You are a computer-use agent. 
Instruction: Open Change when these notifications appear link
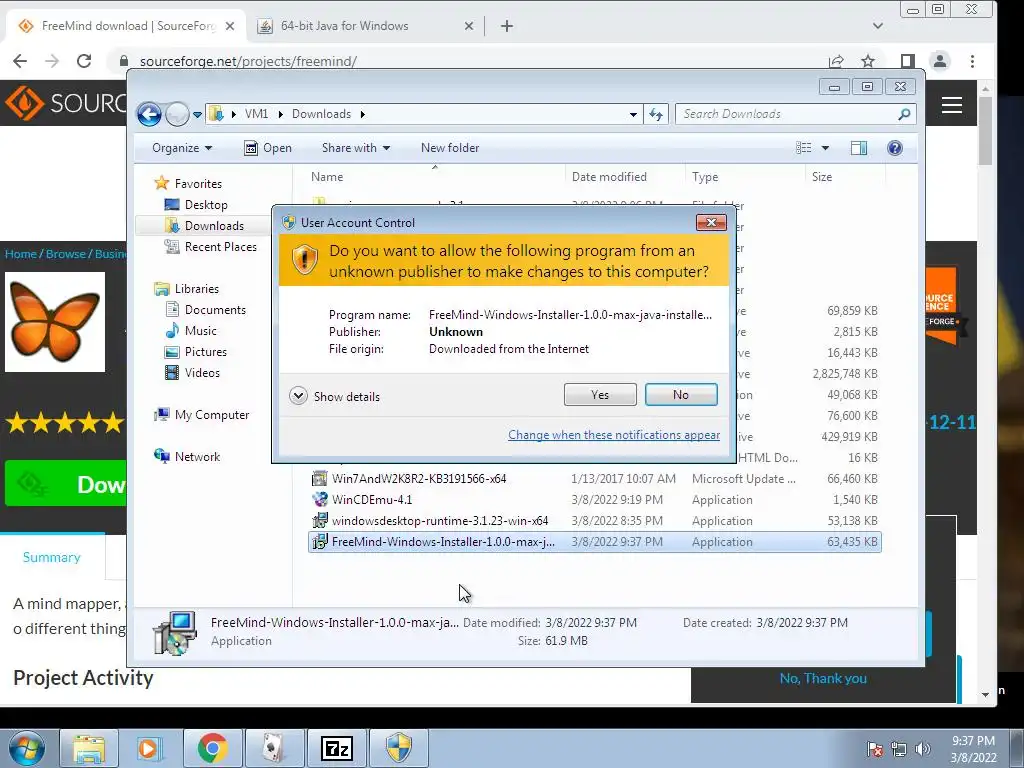click(x=614, y=435)
